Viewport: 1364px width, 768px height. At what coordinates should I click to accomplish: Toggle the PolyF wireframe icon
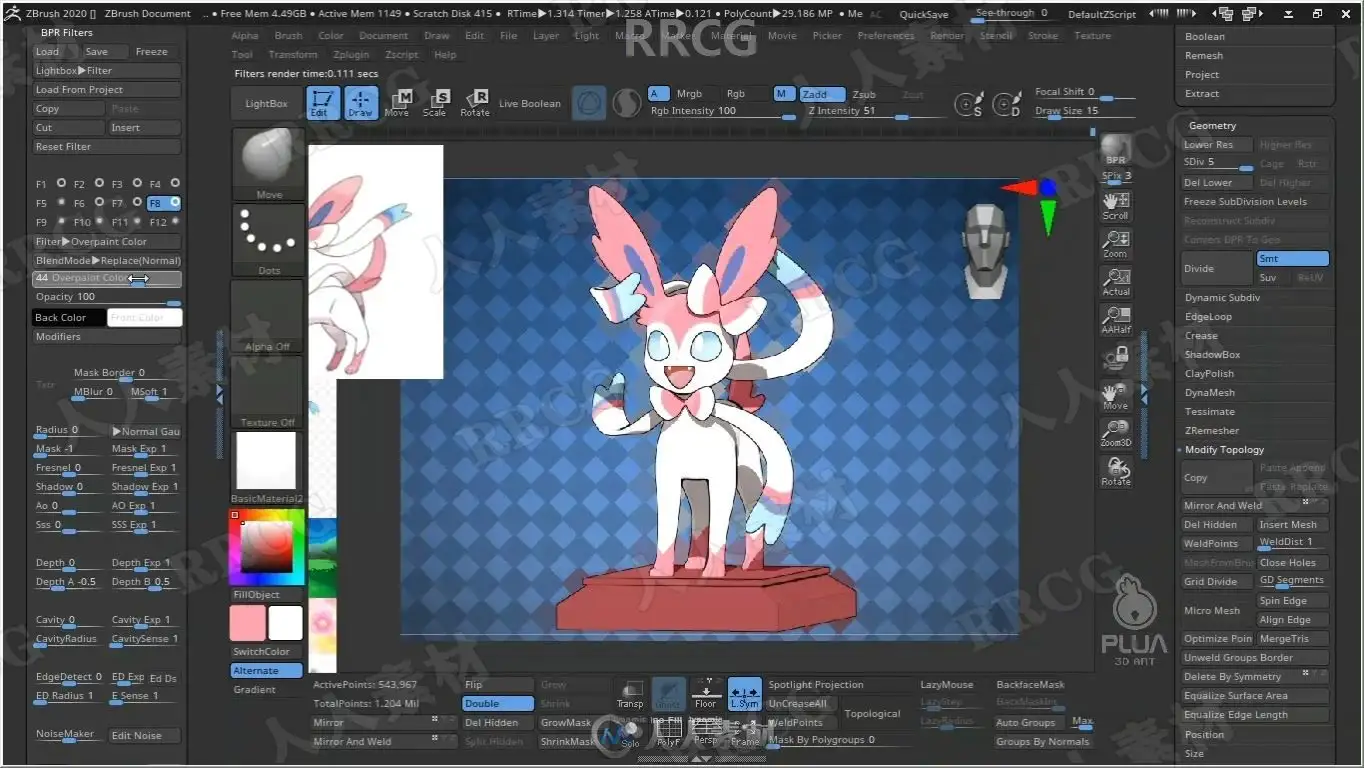pyautogui.click(x=668, y=733)
